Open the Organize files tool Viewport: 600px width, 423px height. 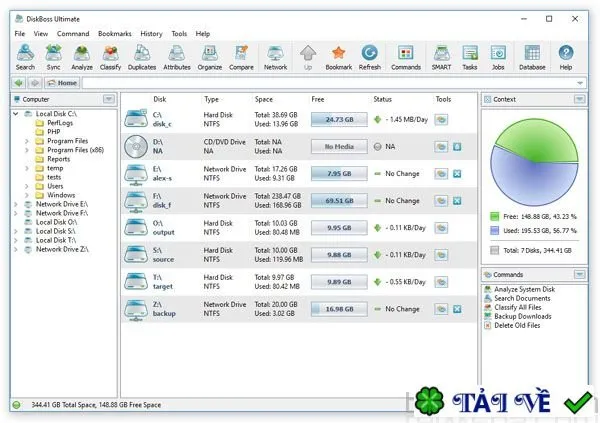[210, 57]
